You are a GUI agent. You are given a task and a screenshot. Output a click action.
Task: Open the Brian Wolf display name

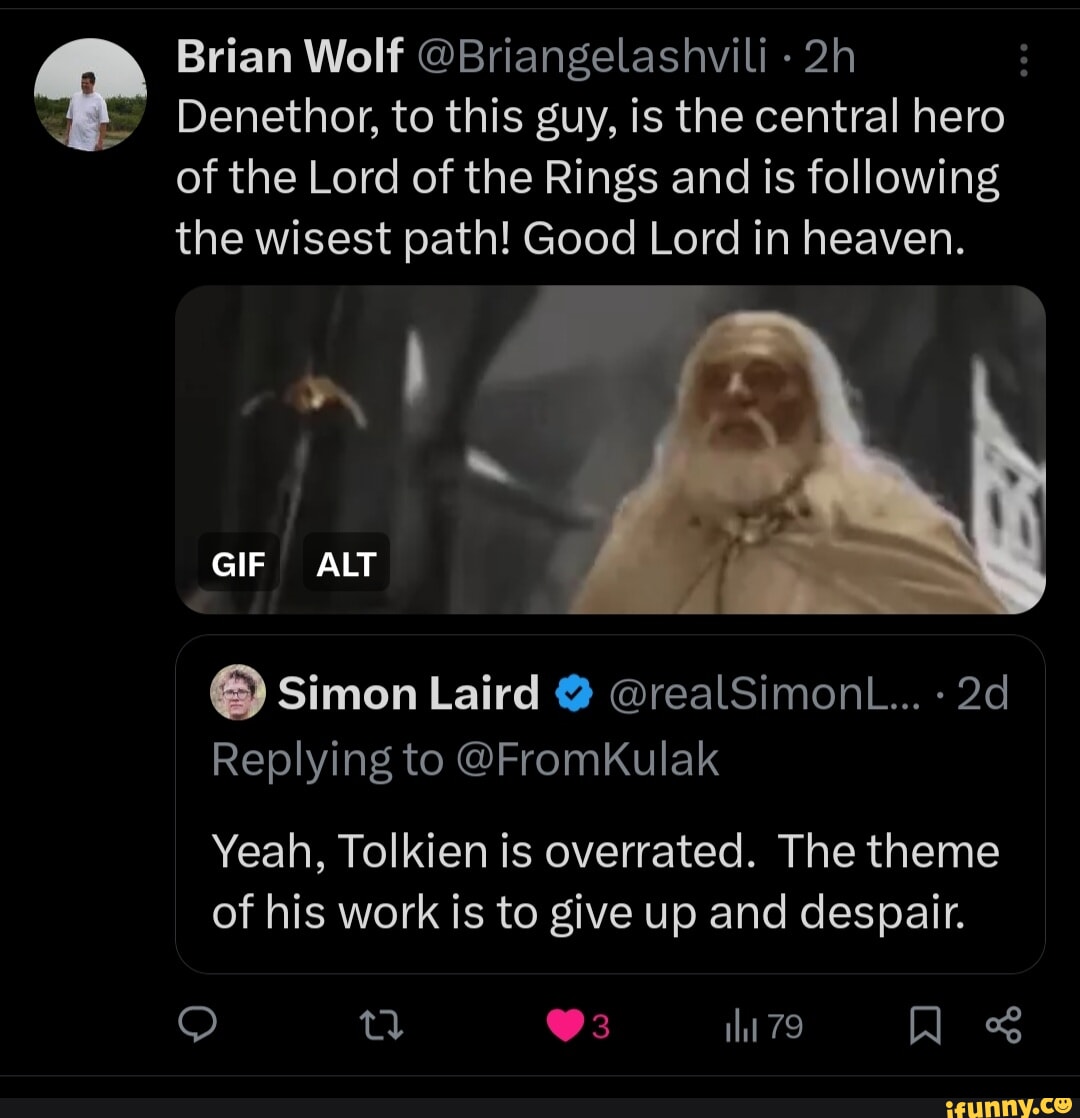click(290, 60)
